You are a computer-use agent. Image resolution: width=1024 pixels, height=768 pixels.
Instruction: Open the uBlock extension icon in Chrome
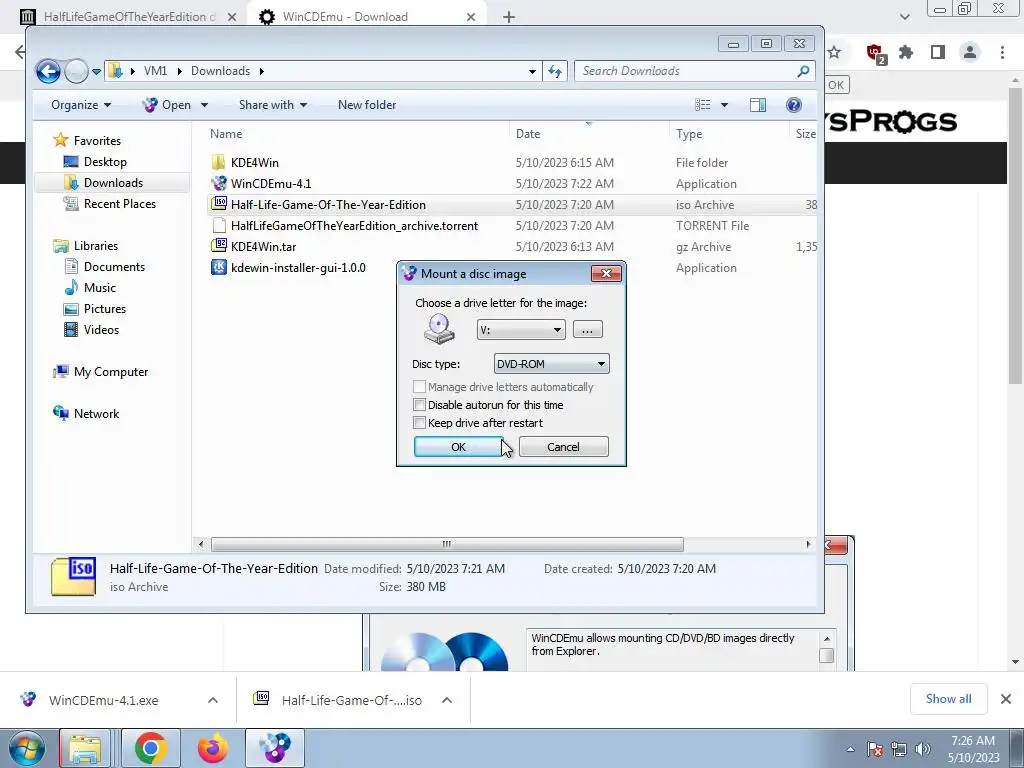pyautogui.click(x=875, y=53)
